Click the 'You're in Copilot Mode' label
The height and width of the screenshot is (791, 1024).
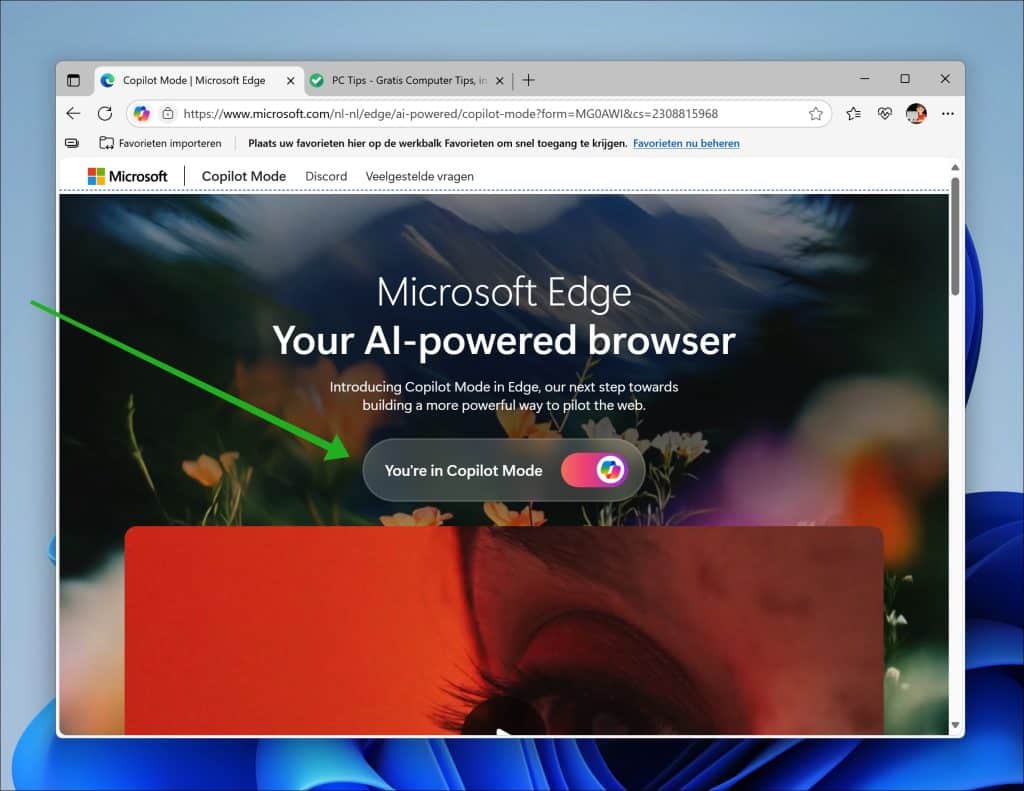463,470
